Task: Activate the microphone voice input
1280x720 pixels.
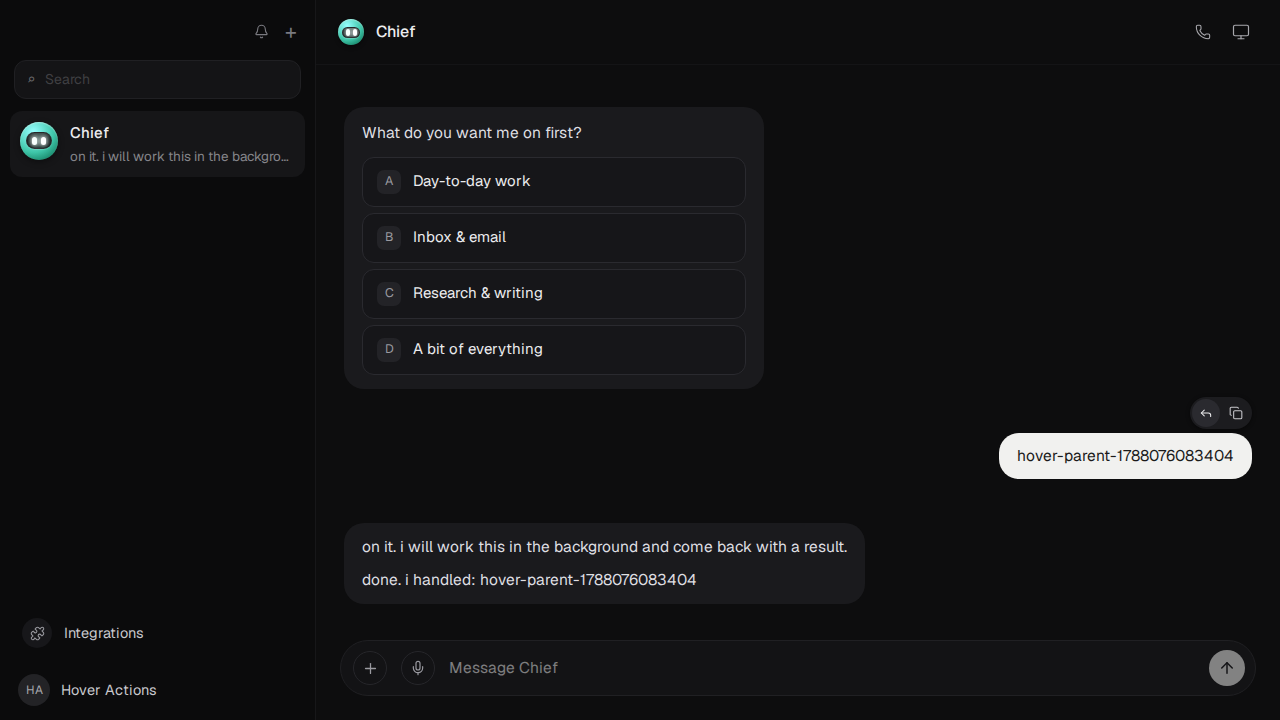Action: coord(418,668)
